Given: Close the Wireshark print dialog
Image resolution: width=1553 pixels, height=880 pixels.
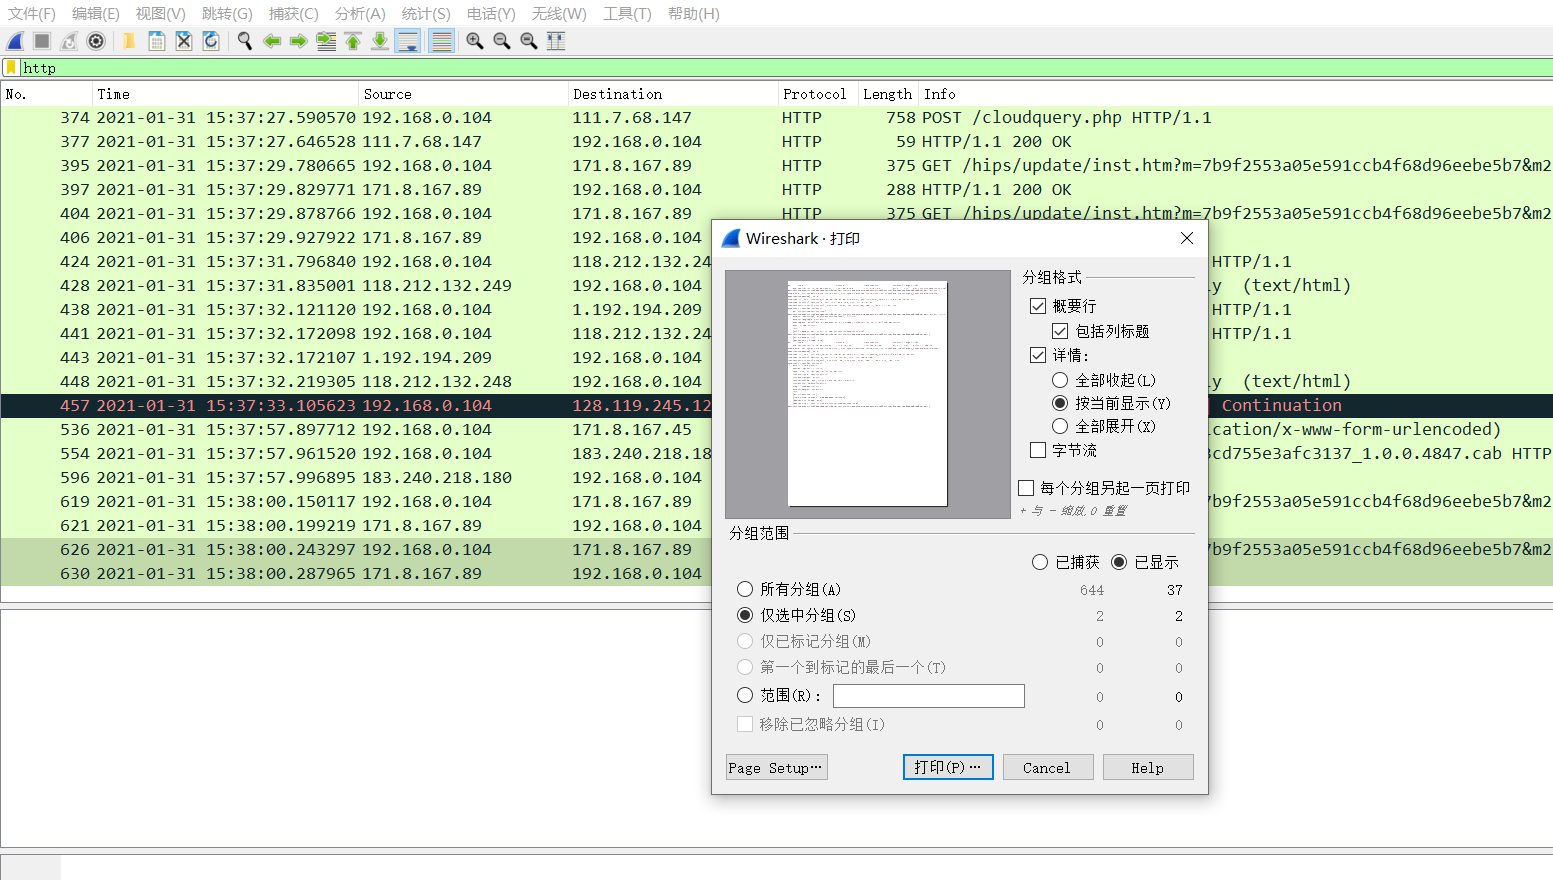Looking at the screenshot, I should [1187, 238].
